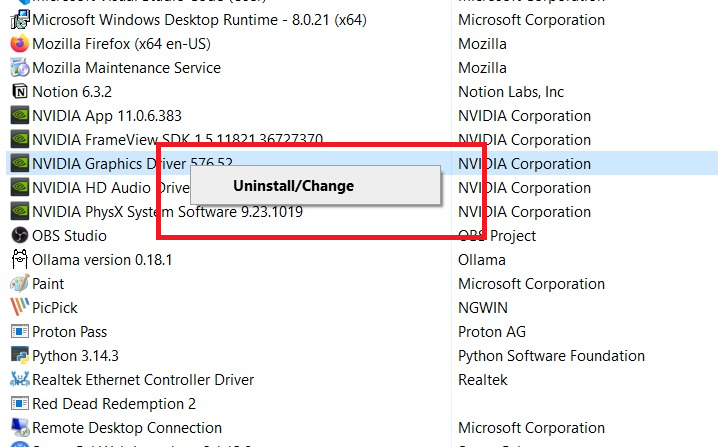Click the NVIDIA HD Audio Driver icon

coord(20,187)
